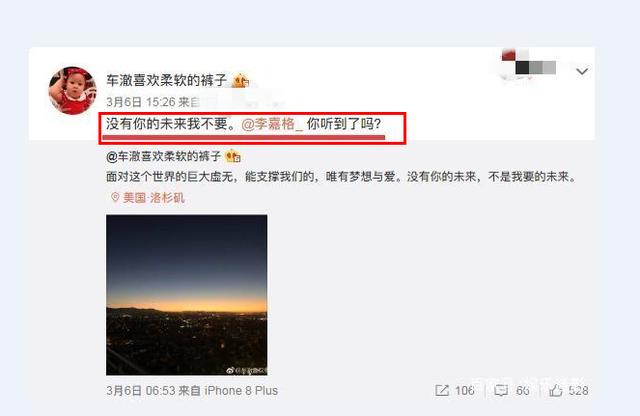Click the location pin icon before 美国·洛杉矶

point(115,198)
